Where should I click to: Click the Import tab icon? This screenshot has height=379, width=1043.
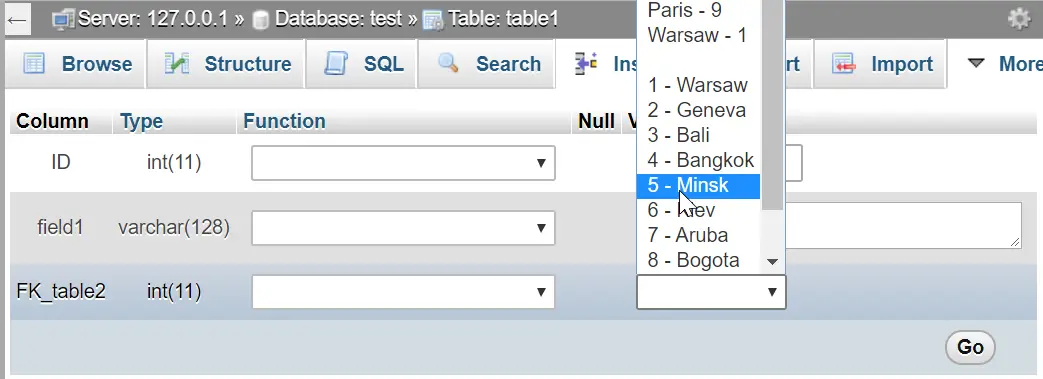[844, 64]
